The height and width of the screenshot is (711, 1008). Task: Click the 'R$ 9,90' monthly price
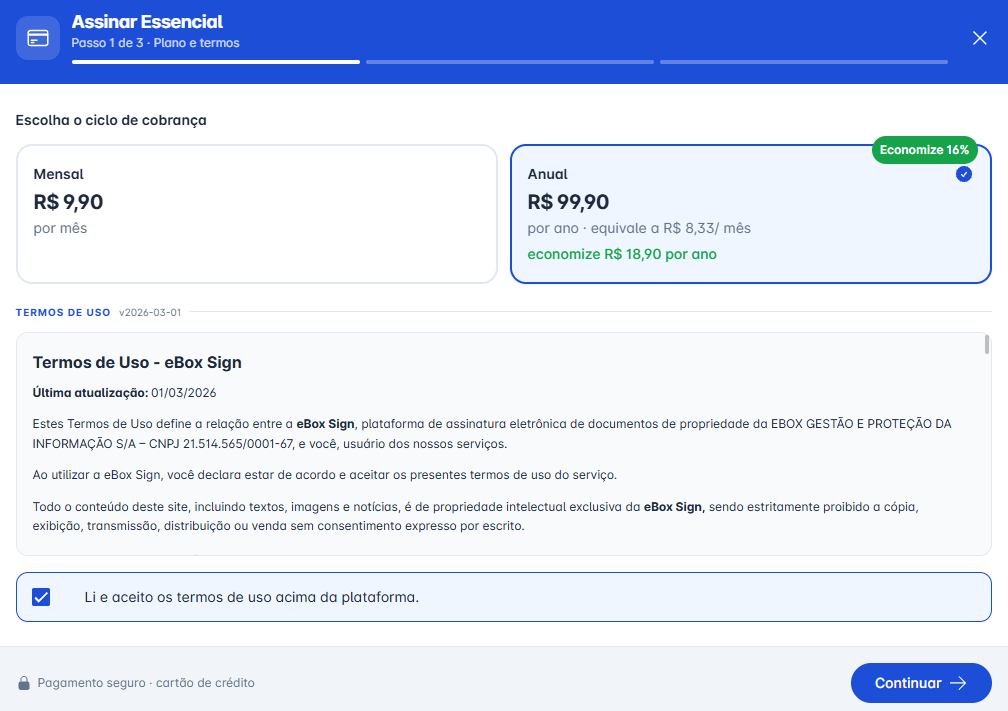pos(68,202)
